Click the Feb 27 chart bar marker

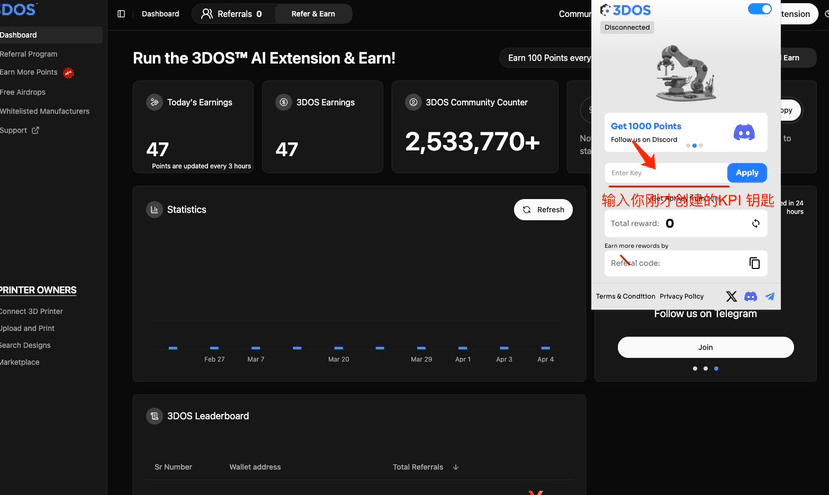[x=214, y=348]
